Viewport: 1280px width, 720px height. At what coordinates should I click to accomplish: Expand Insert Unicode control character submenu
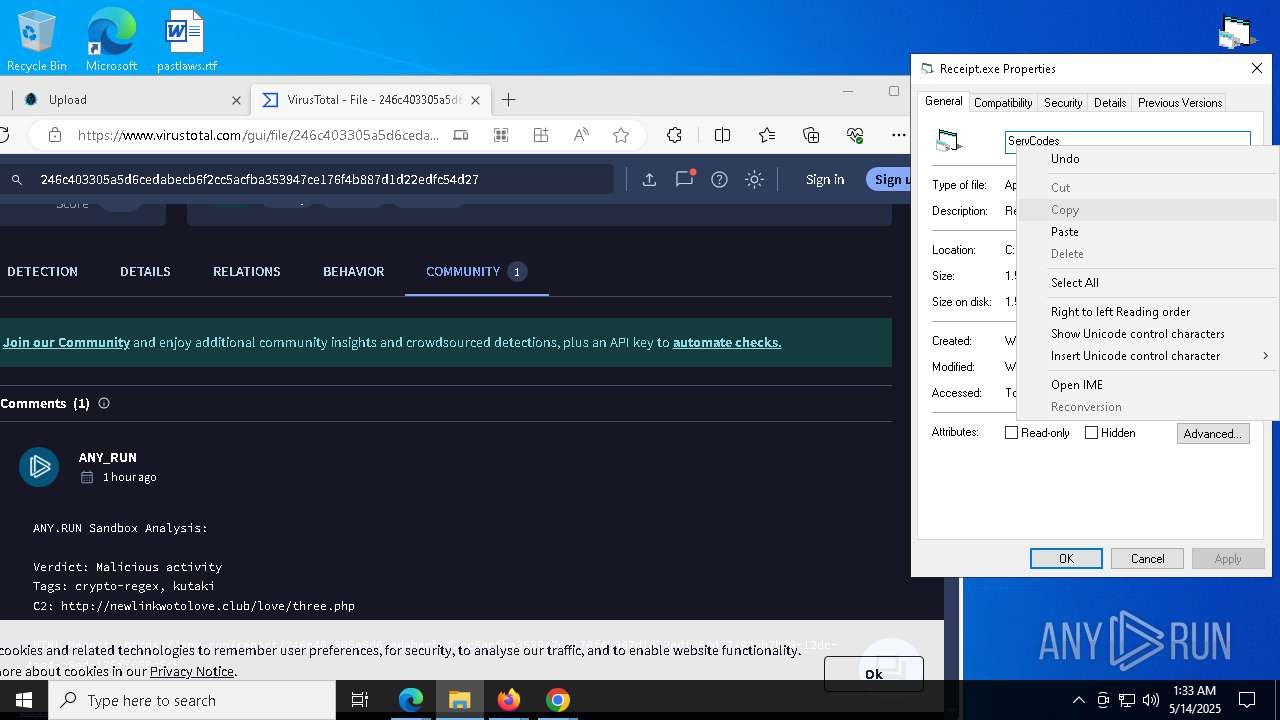click(x=1147, y=356)
